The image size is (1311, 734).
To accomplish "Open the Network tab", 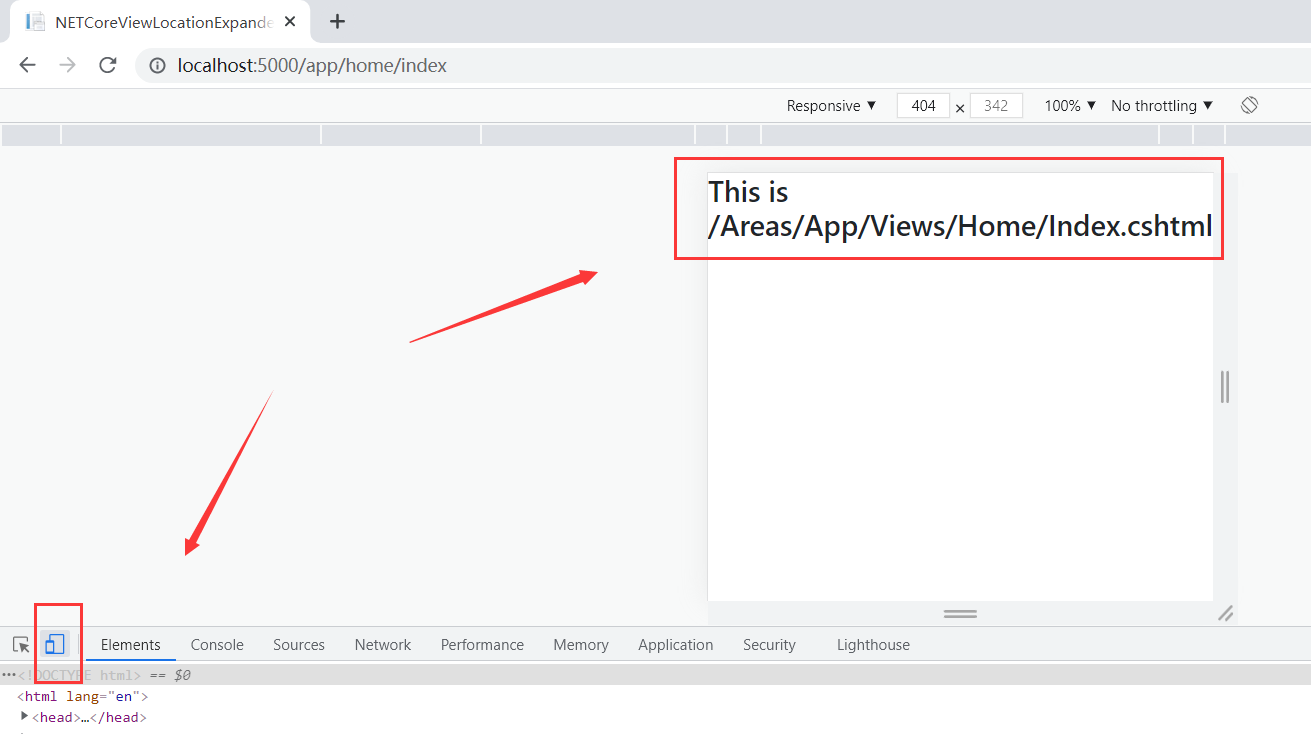I will pos(383,645).
